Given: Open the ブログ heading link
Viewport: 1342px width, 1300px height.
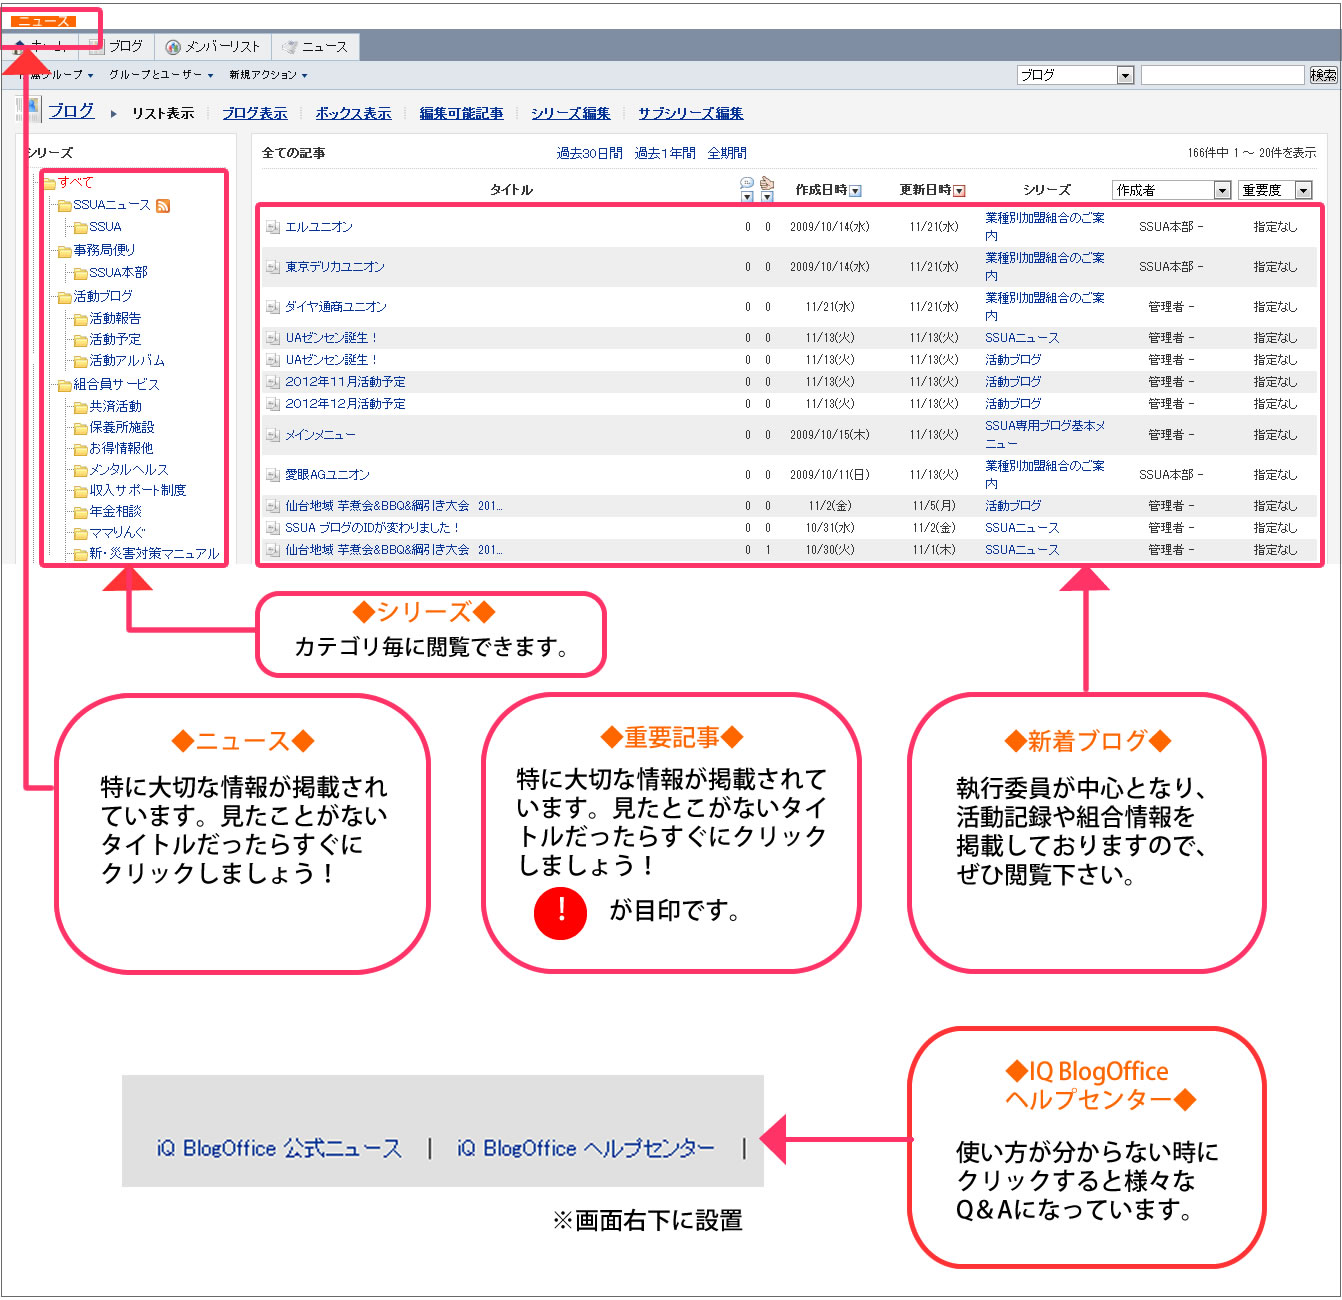Looking at the screenshot, I should 72,111.
